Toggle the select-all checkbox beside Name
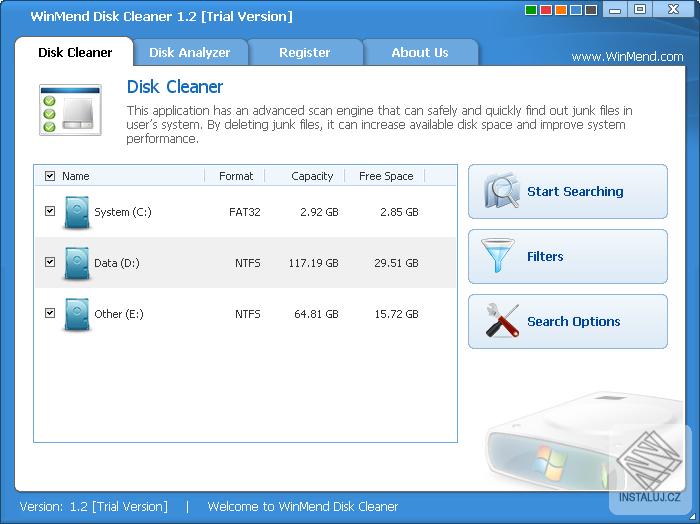Viewport: 700px width, 524px height. [50, 176]
